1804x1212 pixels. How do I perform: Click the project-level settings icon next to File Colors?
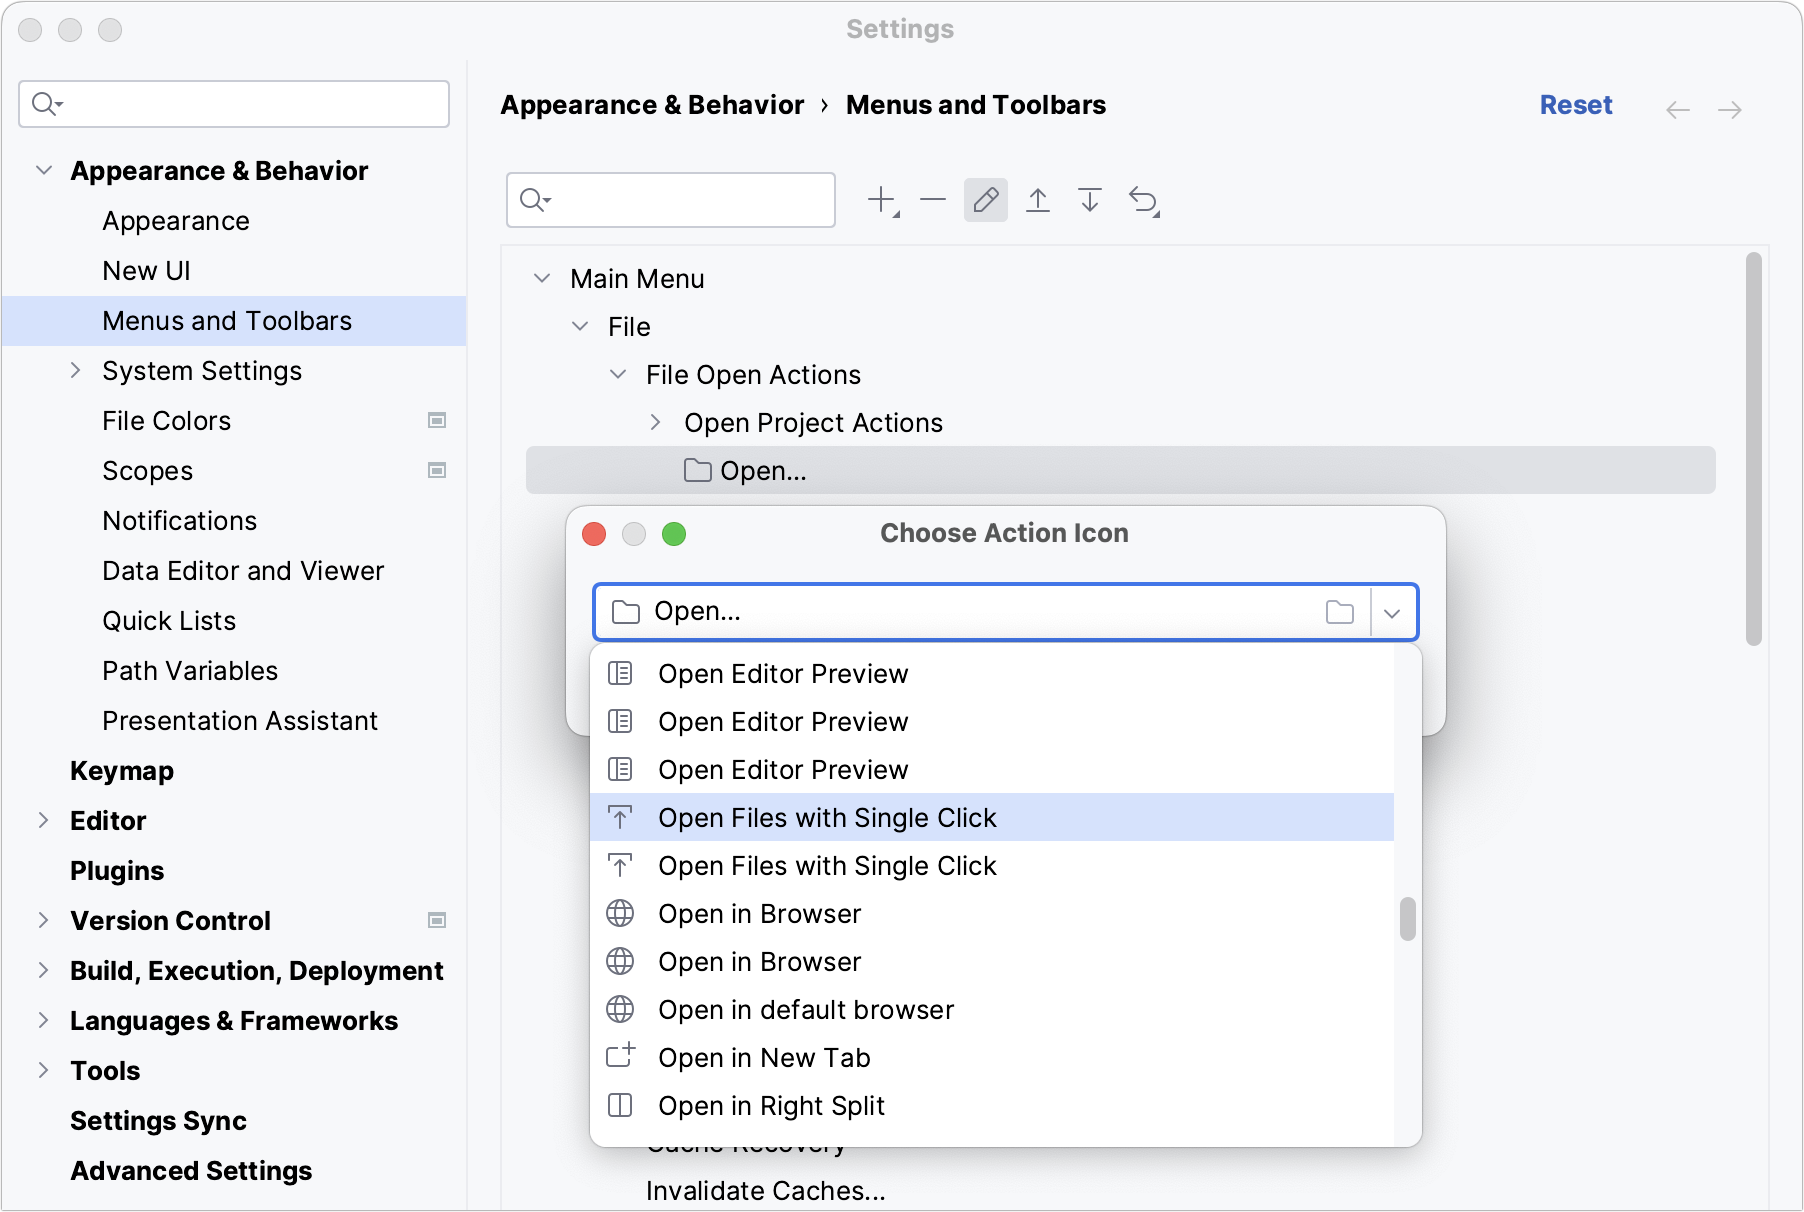click(437, 420)
